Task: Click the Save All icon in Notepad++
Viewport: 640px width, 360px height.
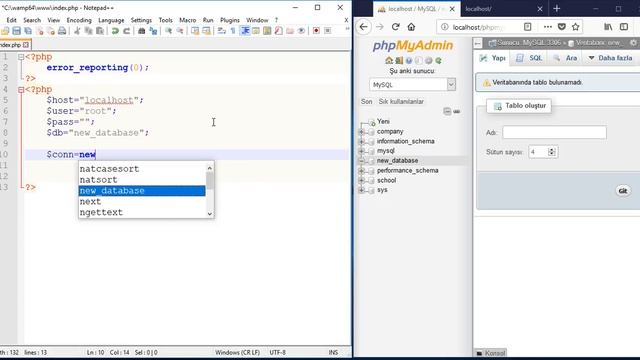Action: coord(28,31)
